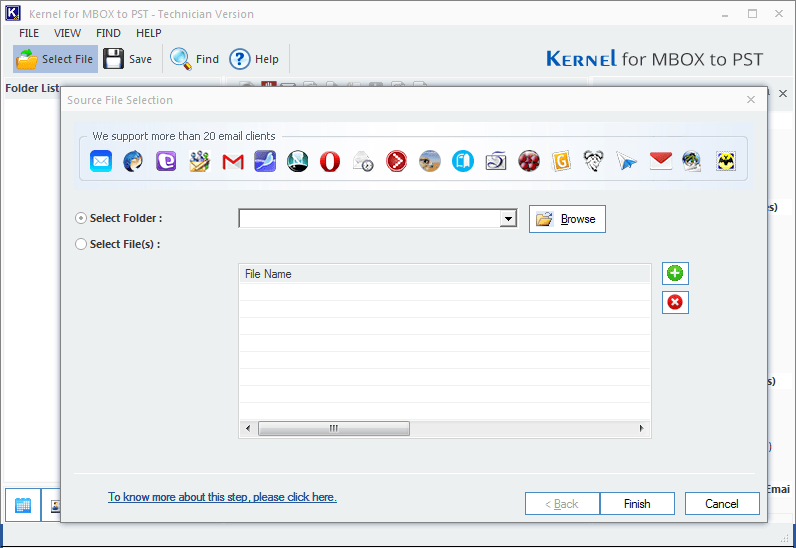This screenshot has width=796, height=548.
Task: Click the file list scroll left arrow
Action: tap(248, 428)
